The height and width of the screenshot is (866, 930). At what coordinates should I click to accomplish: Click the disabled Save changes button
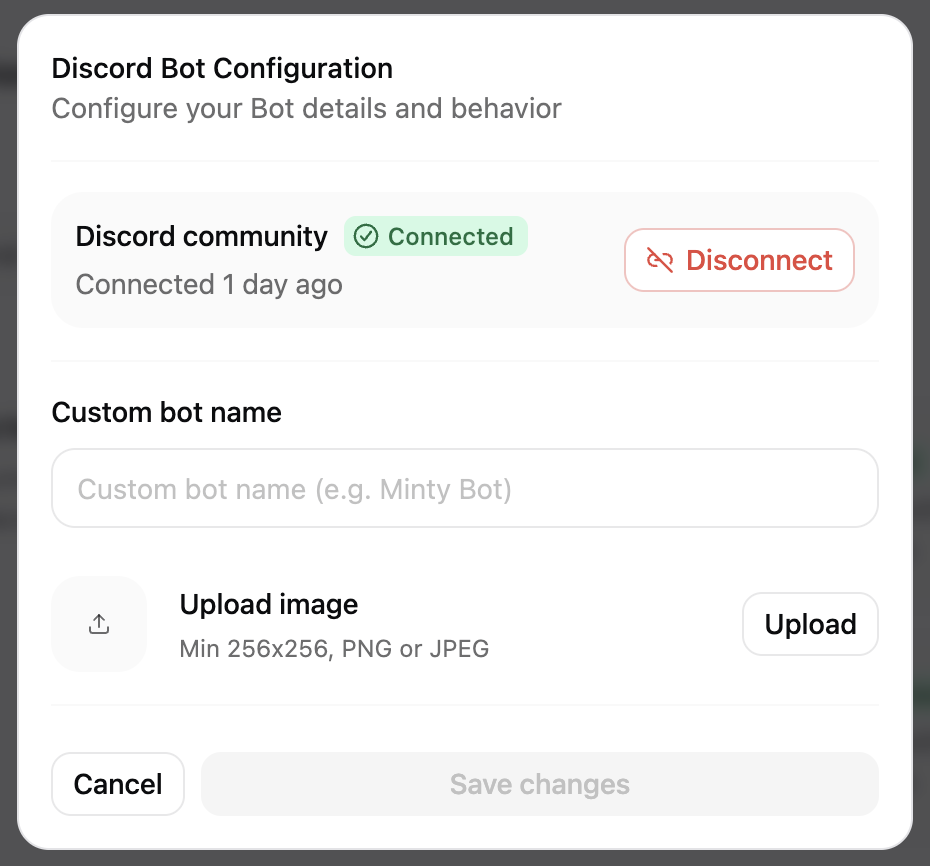click(x=539, y=784)
